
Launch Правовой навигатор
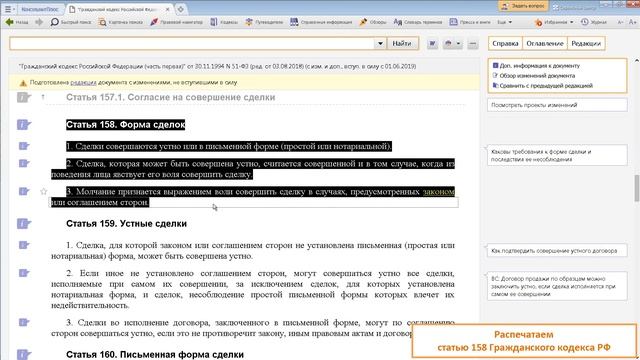point(176,22)
